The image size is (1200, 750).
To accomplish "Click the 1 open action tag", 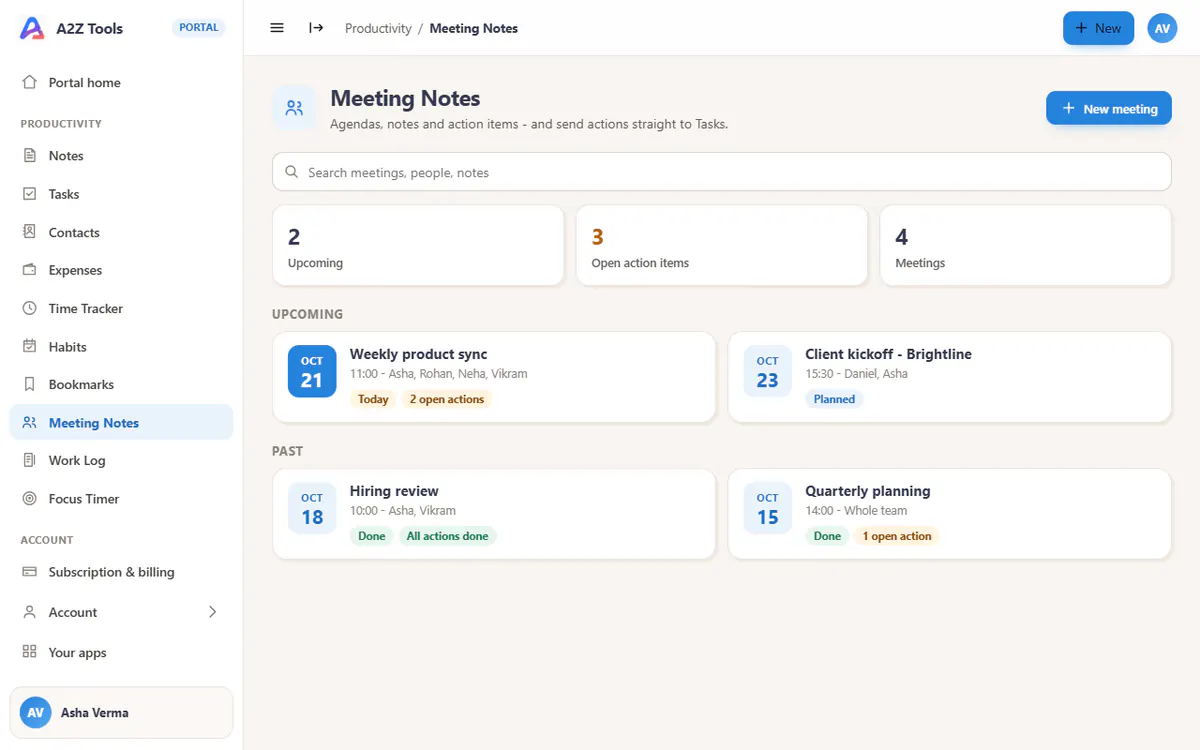I will [x=897, y=536].
